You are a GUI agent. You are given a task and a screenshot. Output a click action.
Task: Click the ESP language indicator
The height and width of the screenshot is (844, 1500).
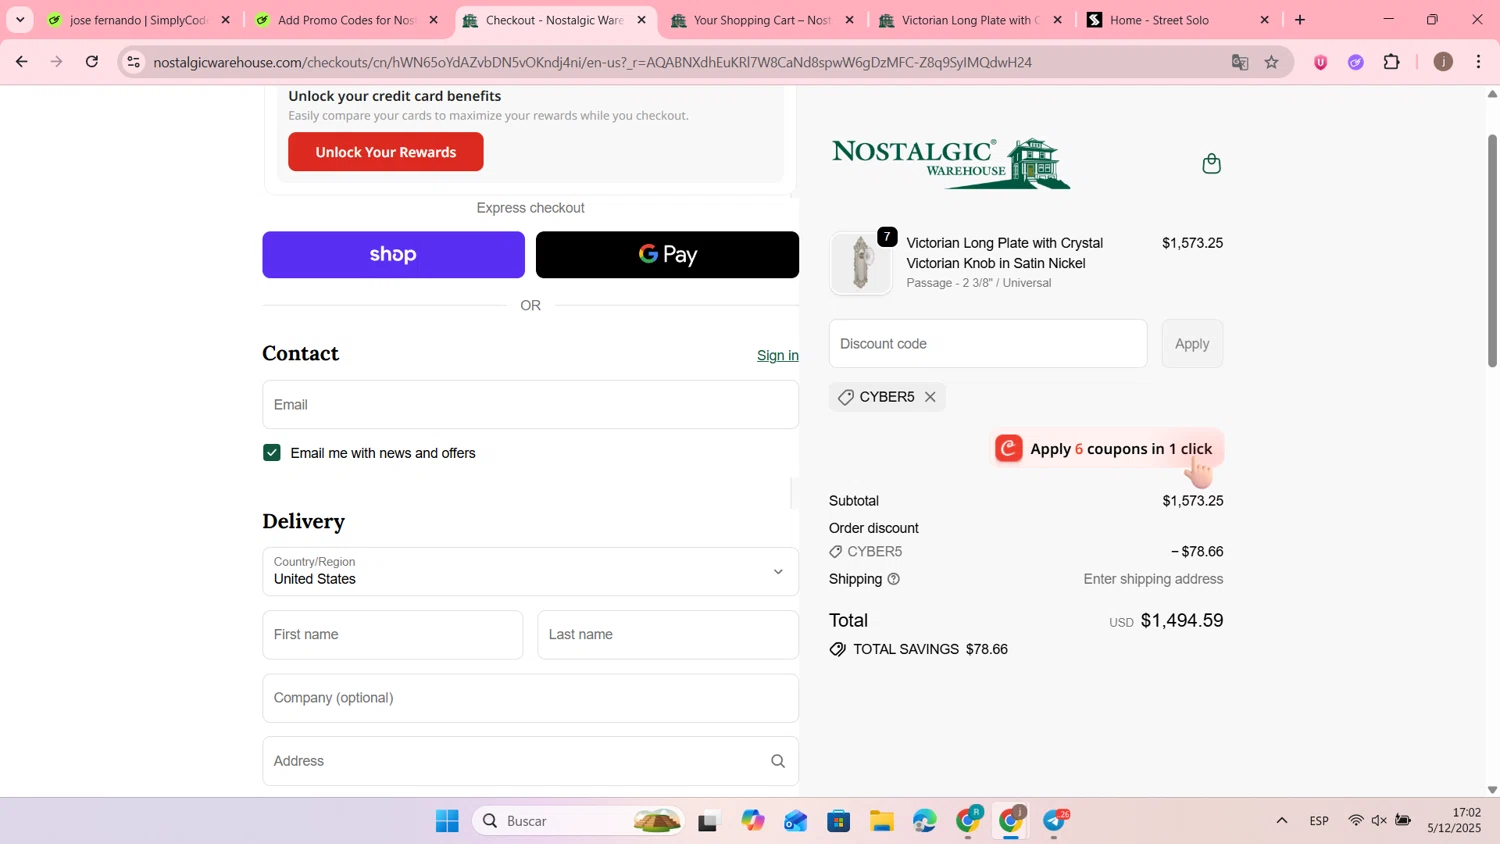pyautogui.click(x=1319, y=821)
